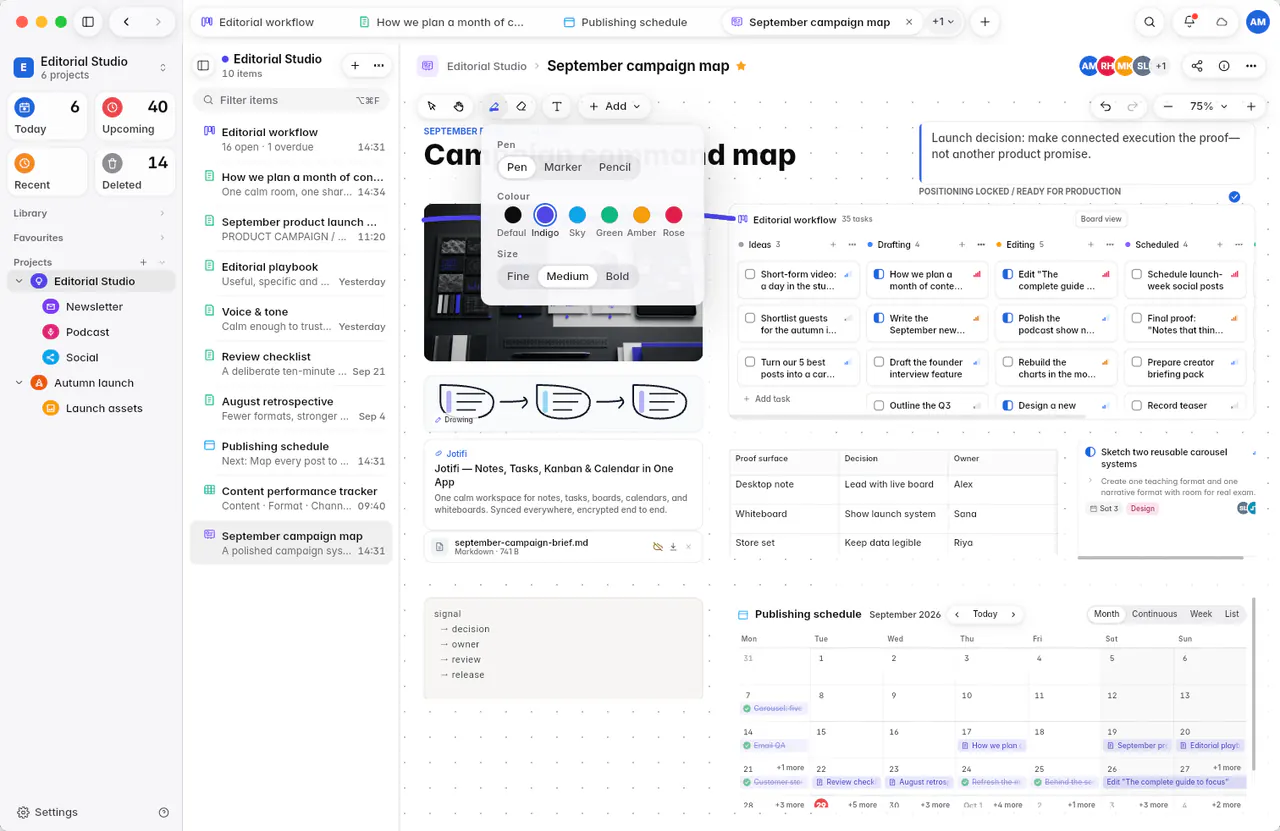Add a task in the Ideas column

pyautogui.click(x=768, y=399)
